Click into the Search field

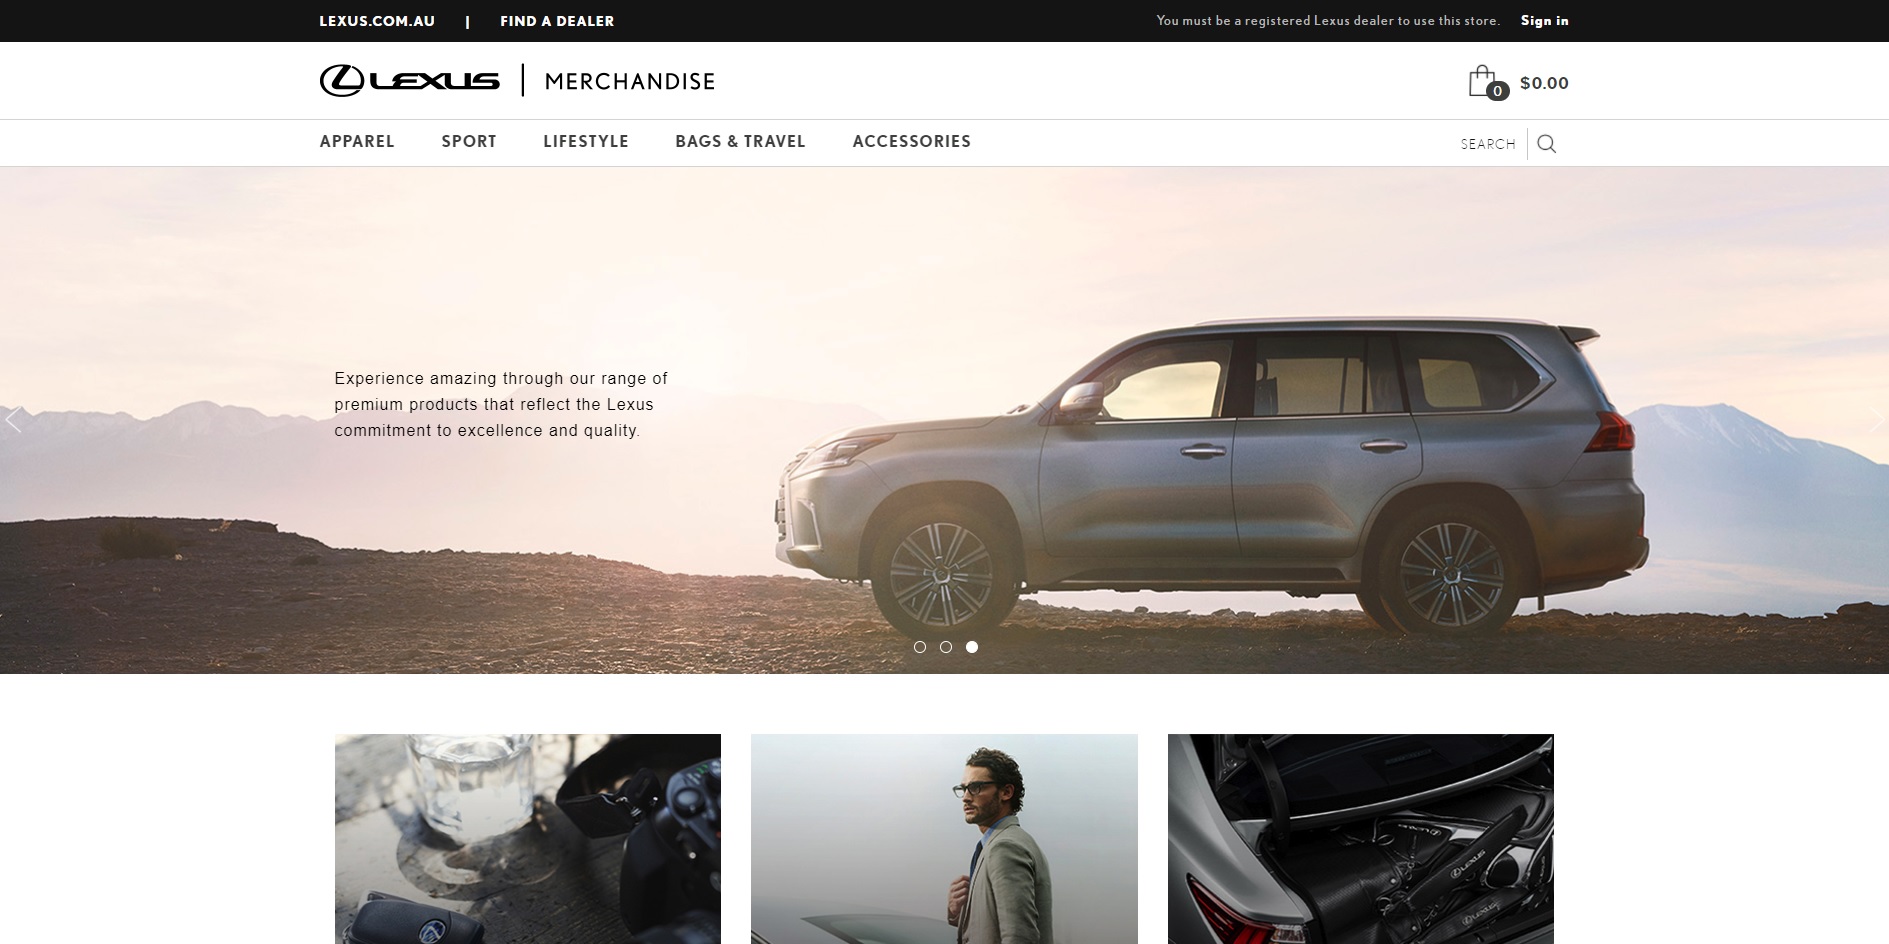(x=1488, y=144)
